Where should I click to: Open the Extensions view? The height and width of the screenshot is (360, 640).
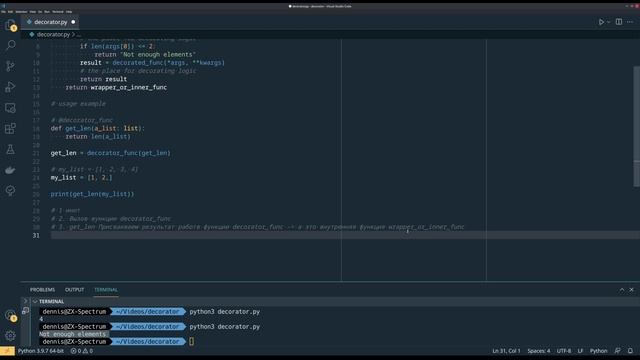(x=10, y=129)
